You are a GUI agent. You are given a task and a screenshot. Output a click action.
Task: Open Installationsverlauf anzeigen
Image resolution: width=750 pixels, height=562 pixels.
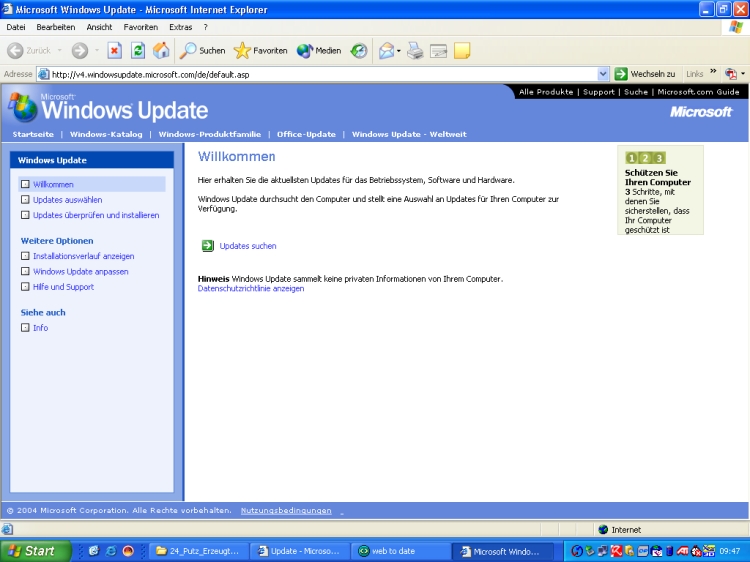[83, 256]
